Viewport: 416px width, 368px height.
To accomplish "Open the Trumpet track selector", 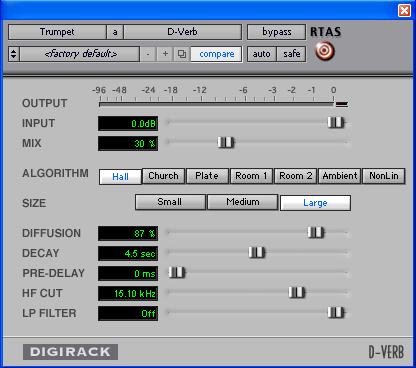I will pyautogui.click(x=57, y=32).
